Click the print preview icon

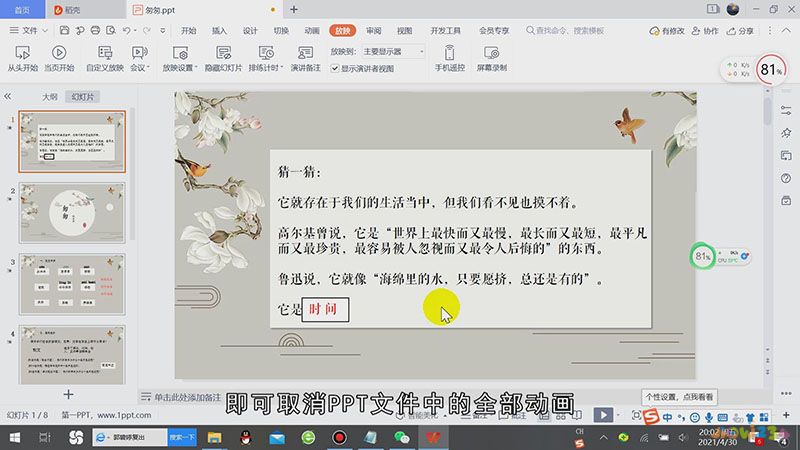111,31
